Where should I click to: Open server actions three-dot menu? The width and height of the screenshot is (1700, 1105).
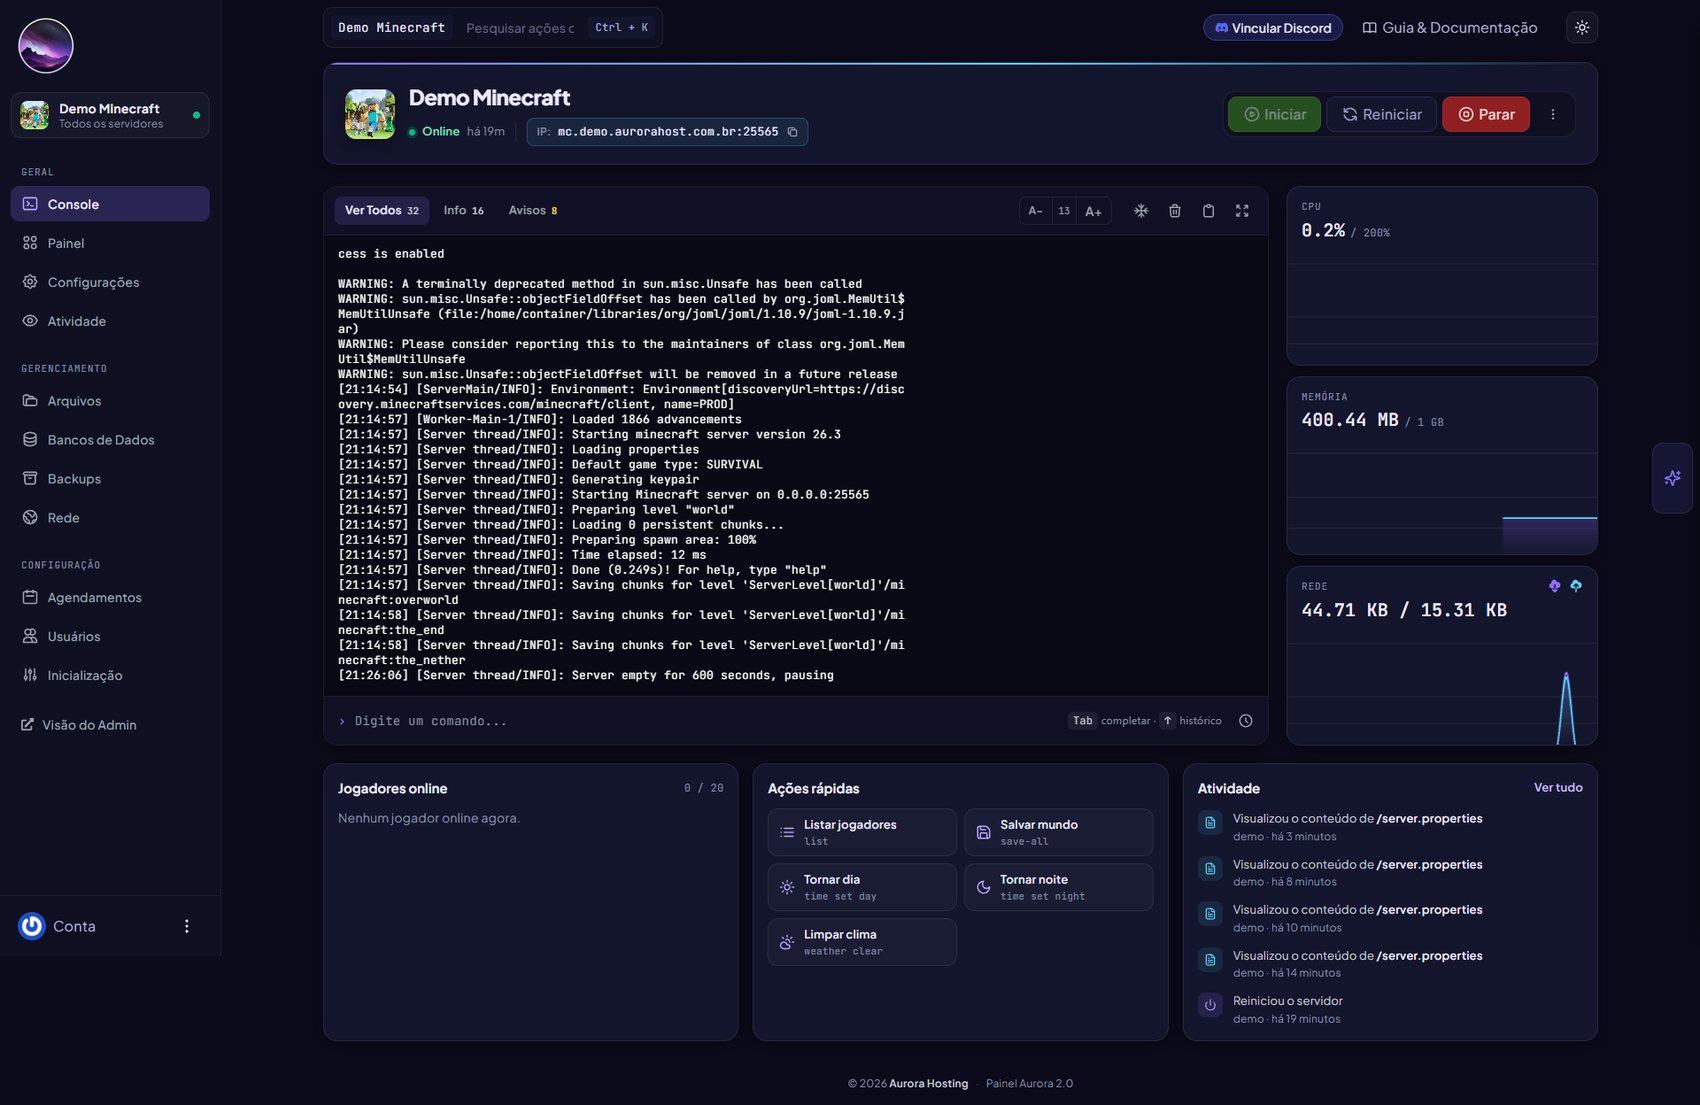coord(1552,115)
